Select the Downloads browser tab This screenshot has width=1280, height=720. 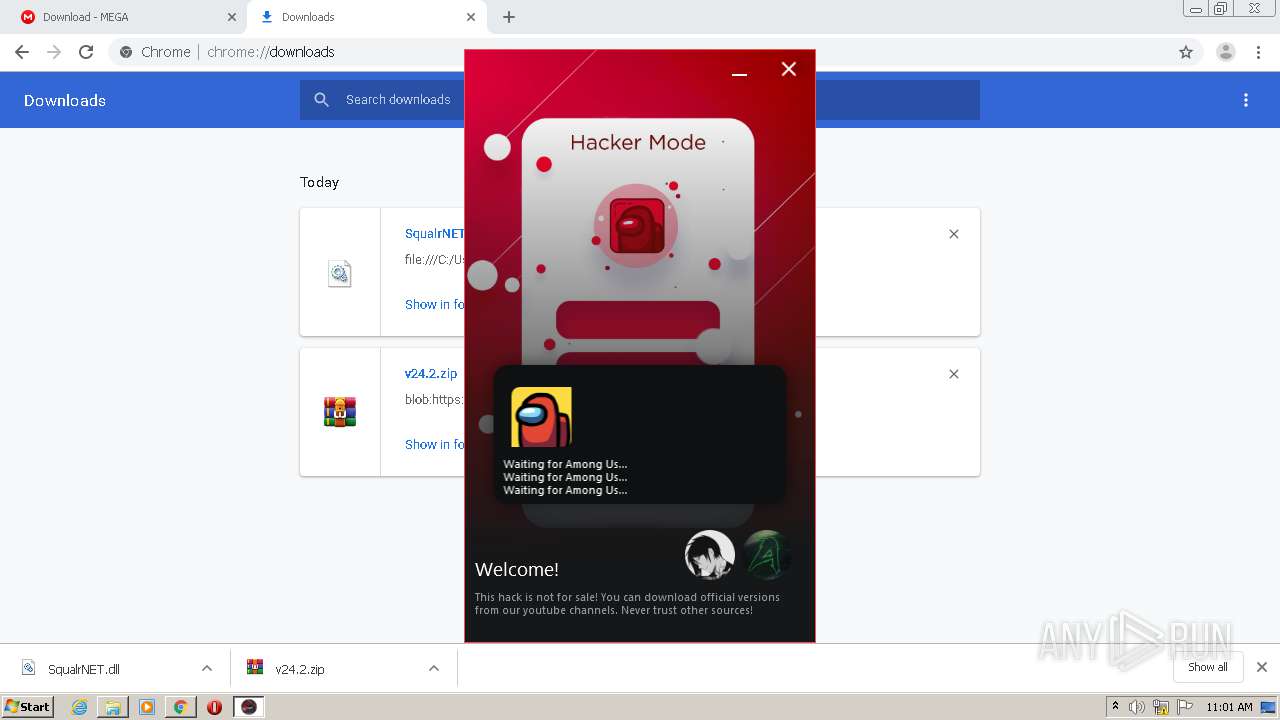point(366,17)
